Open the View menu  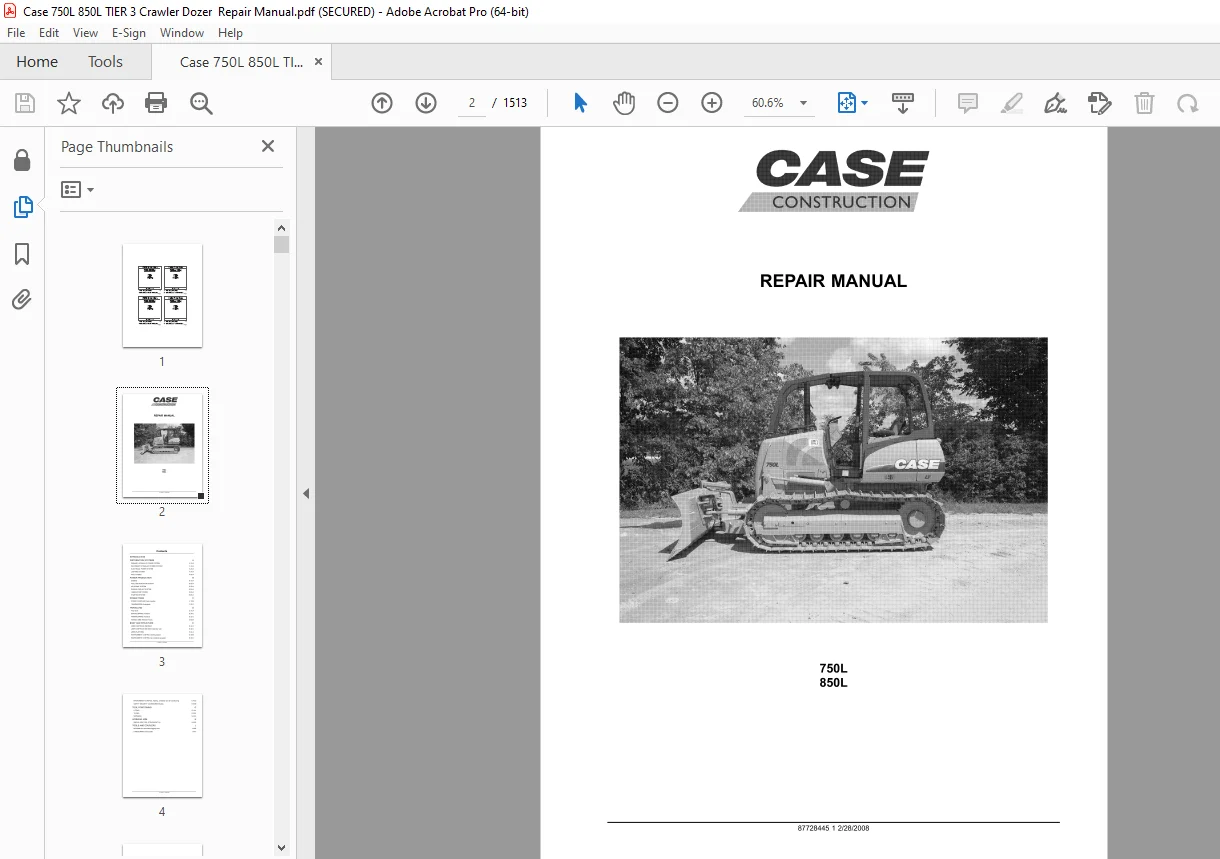85,33
